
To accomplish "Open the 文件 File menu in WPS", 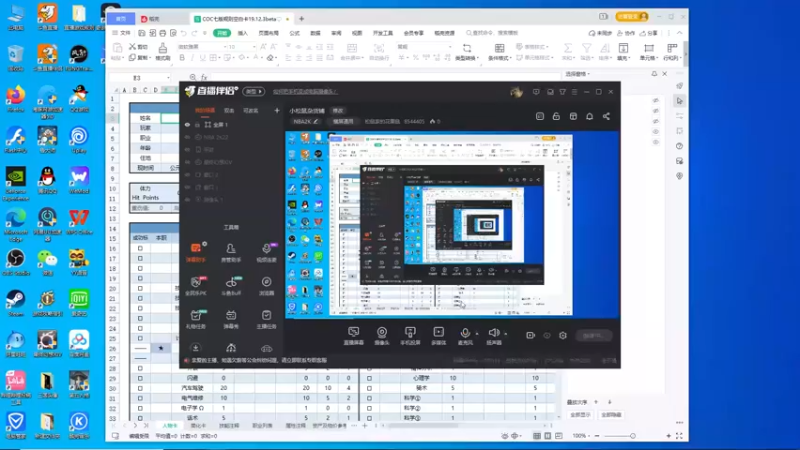I will tap(121, 33).
